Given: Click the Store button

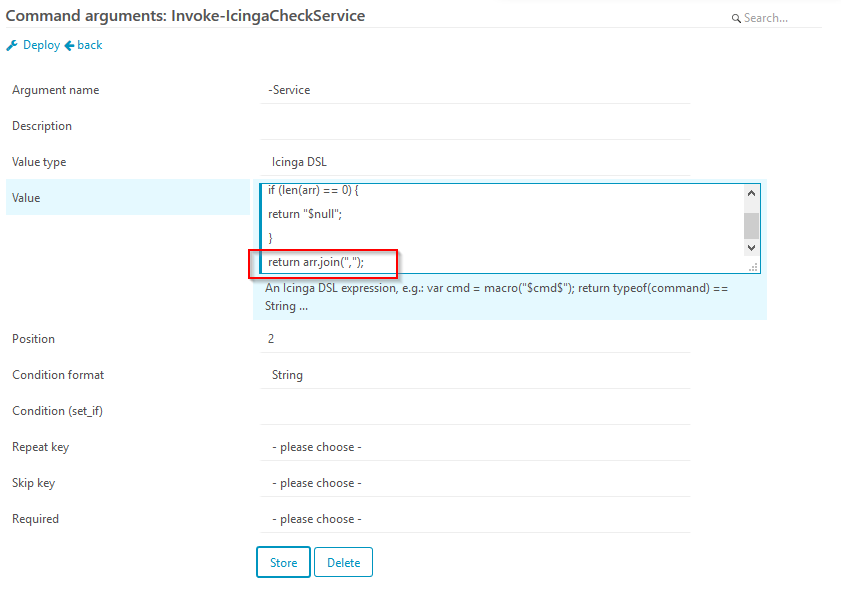Looking at the screenshot, I should pos(281,561).
